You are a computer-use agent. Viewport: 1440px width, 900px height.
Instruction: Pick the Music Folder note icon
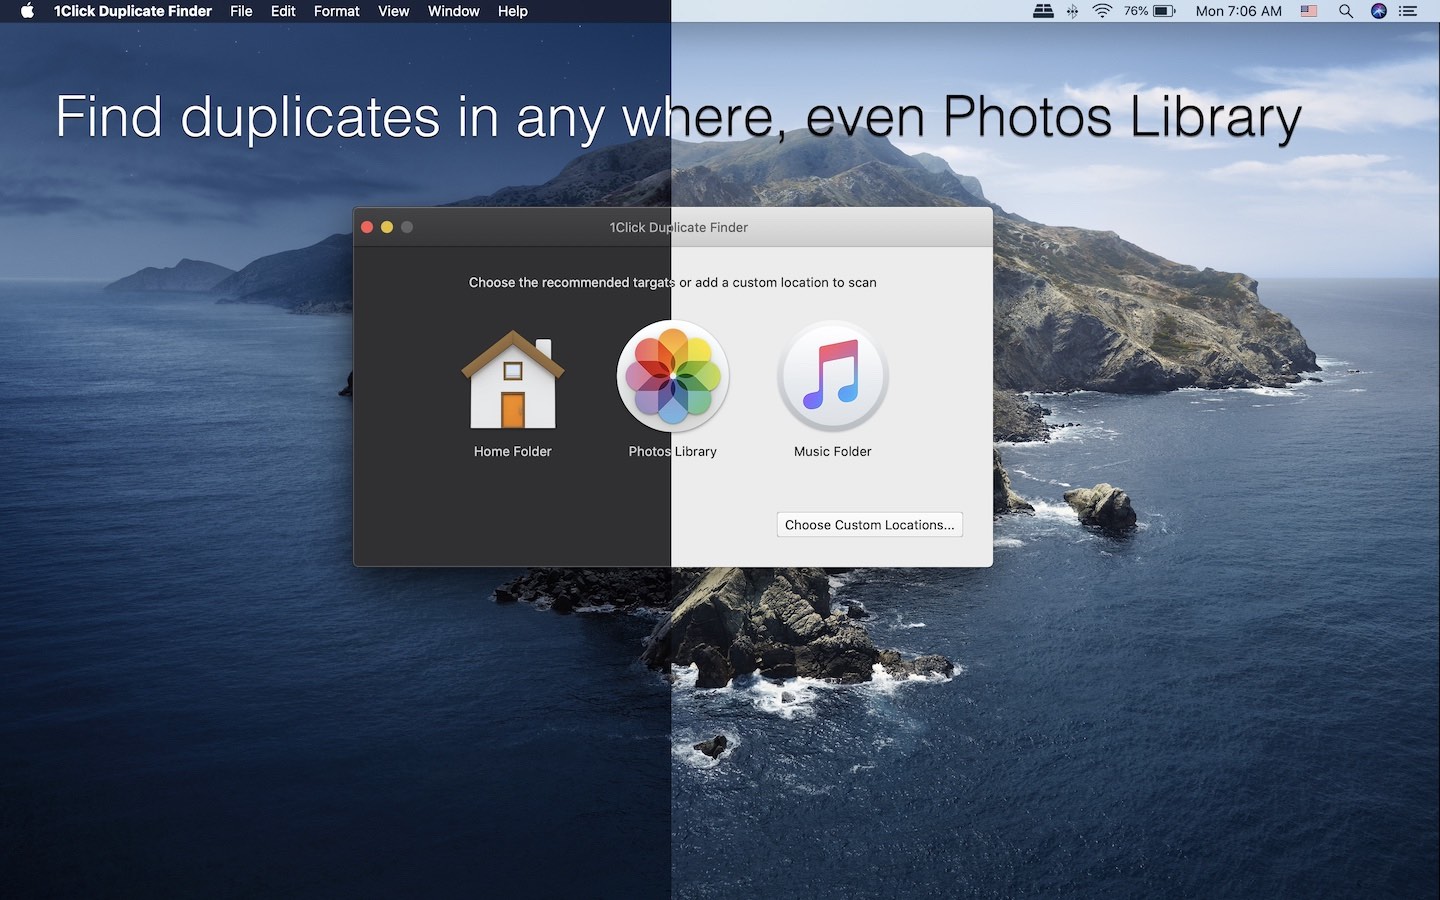pyautogui.click(x=833, y=377)
